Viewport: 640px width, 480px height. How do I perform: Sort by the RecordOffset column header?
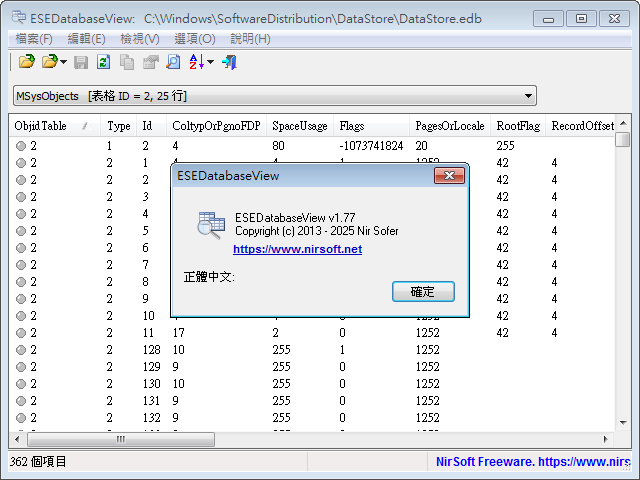pyautogui.click(x=582, y=126)
